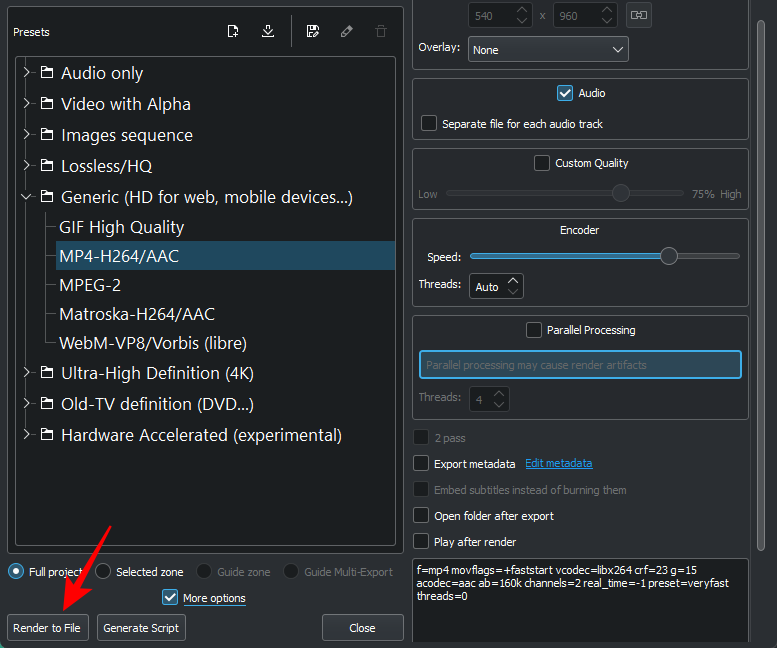This screenshot has width=777, height=648.
Task: Click the Lossless/HQ folder icon
Action: [46, 166]
